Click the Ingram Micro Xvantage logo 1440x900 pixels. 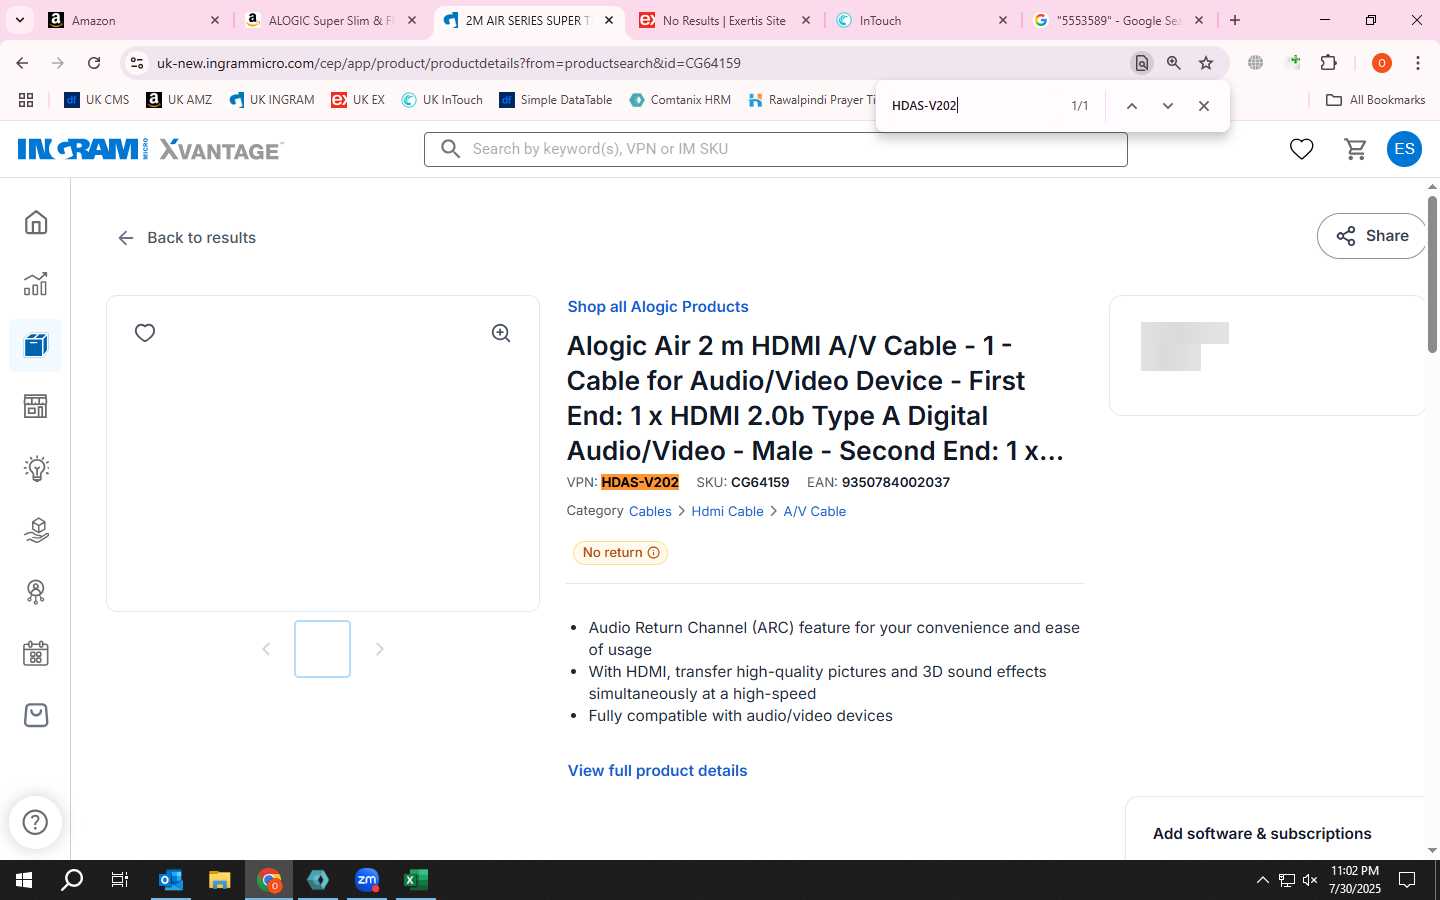point(150,149)
